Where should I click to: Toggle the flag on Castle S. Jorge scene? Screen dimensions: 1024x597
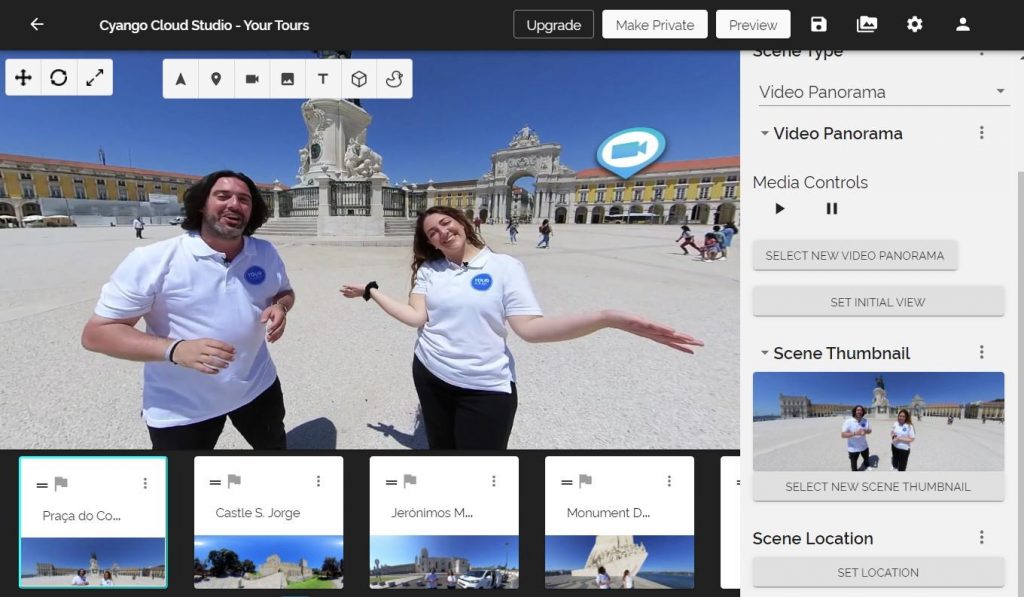pyautogui.click(x=234, y=482)
